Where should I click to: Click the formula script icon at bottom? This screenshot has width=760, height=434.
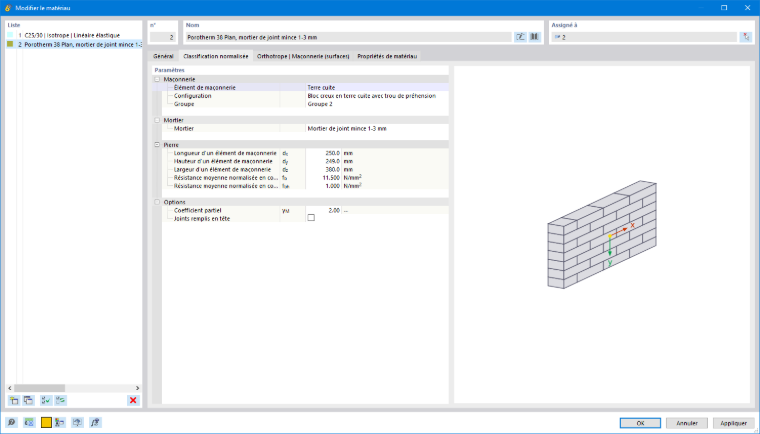click(x=95, y=422)
